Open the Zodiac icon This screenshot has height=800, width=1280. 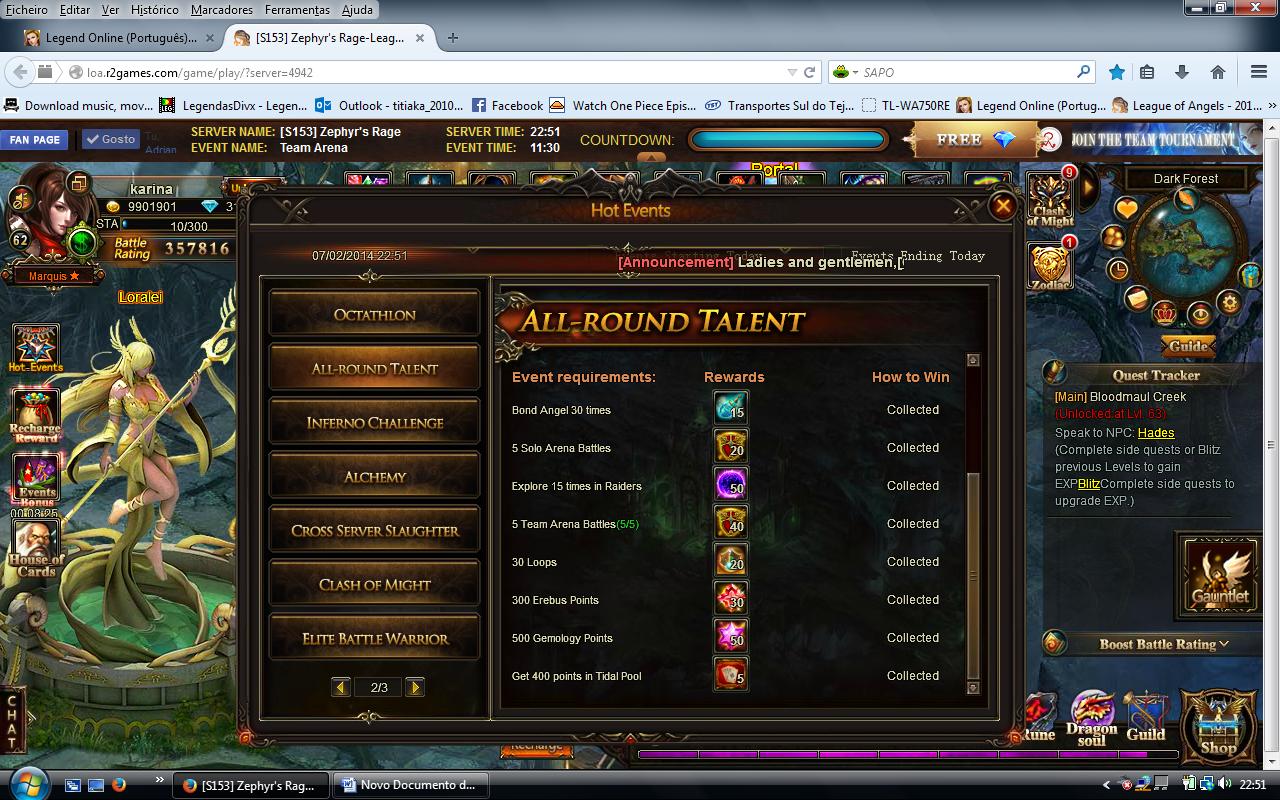pyautogui.click(x=1050, y=265)
